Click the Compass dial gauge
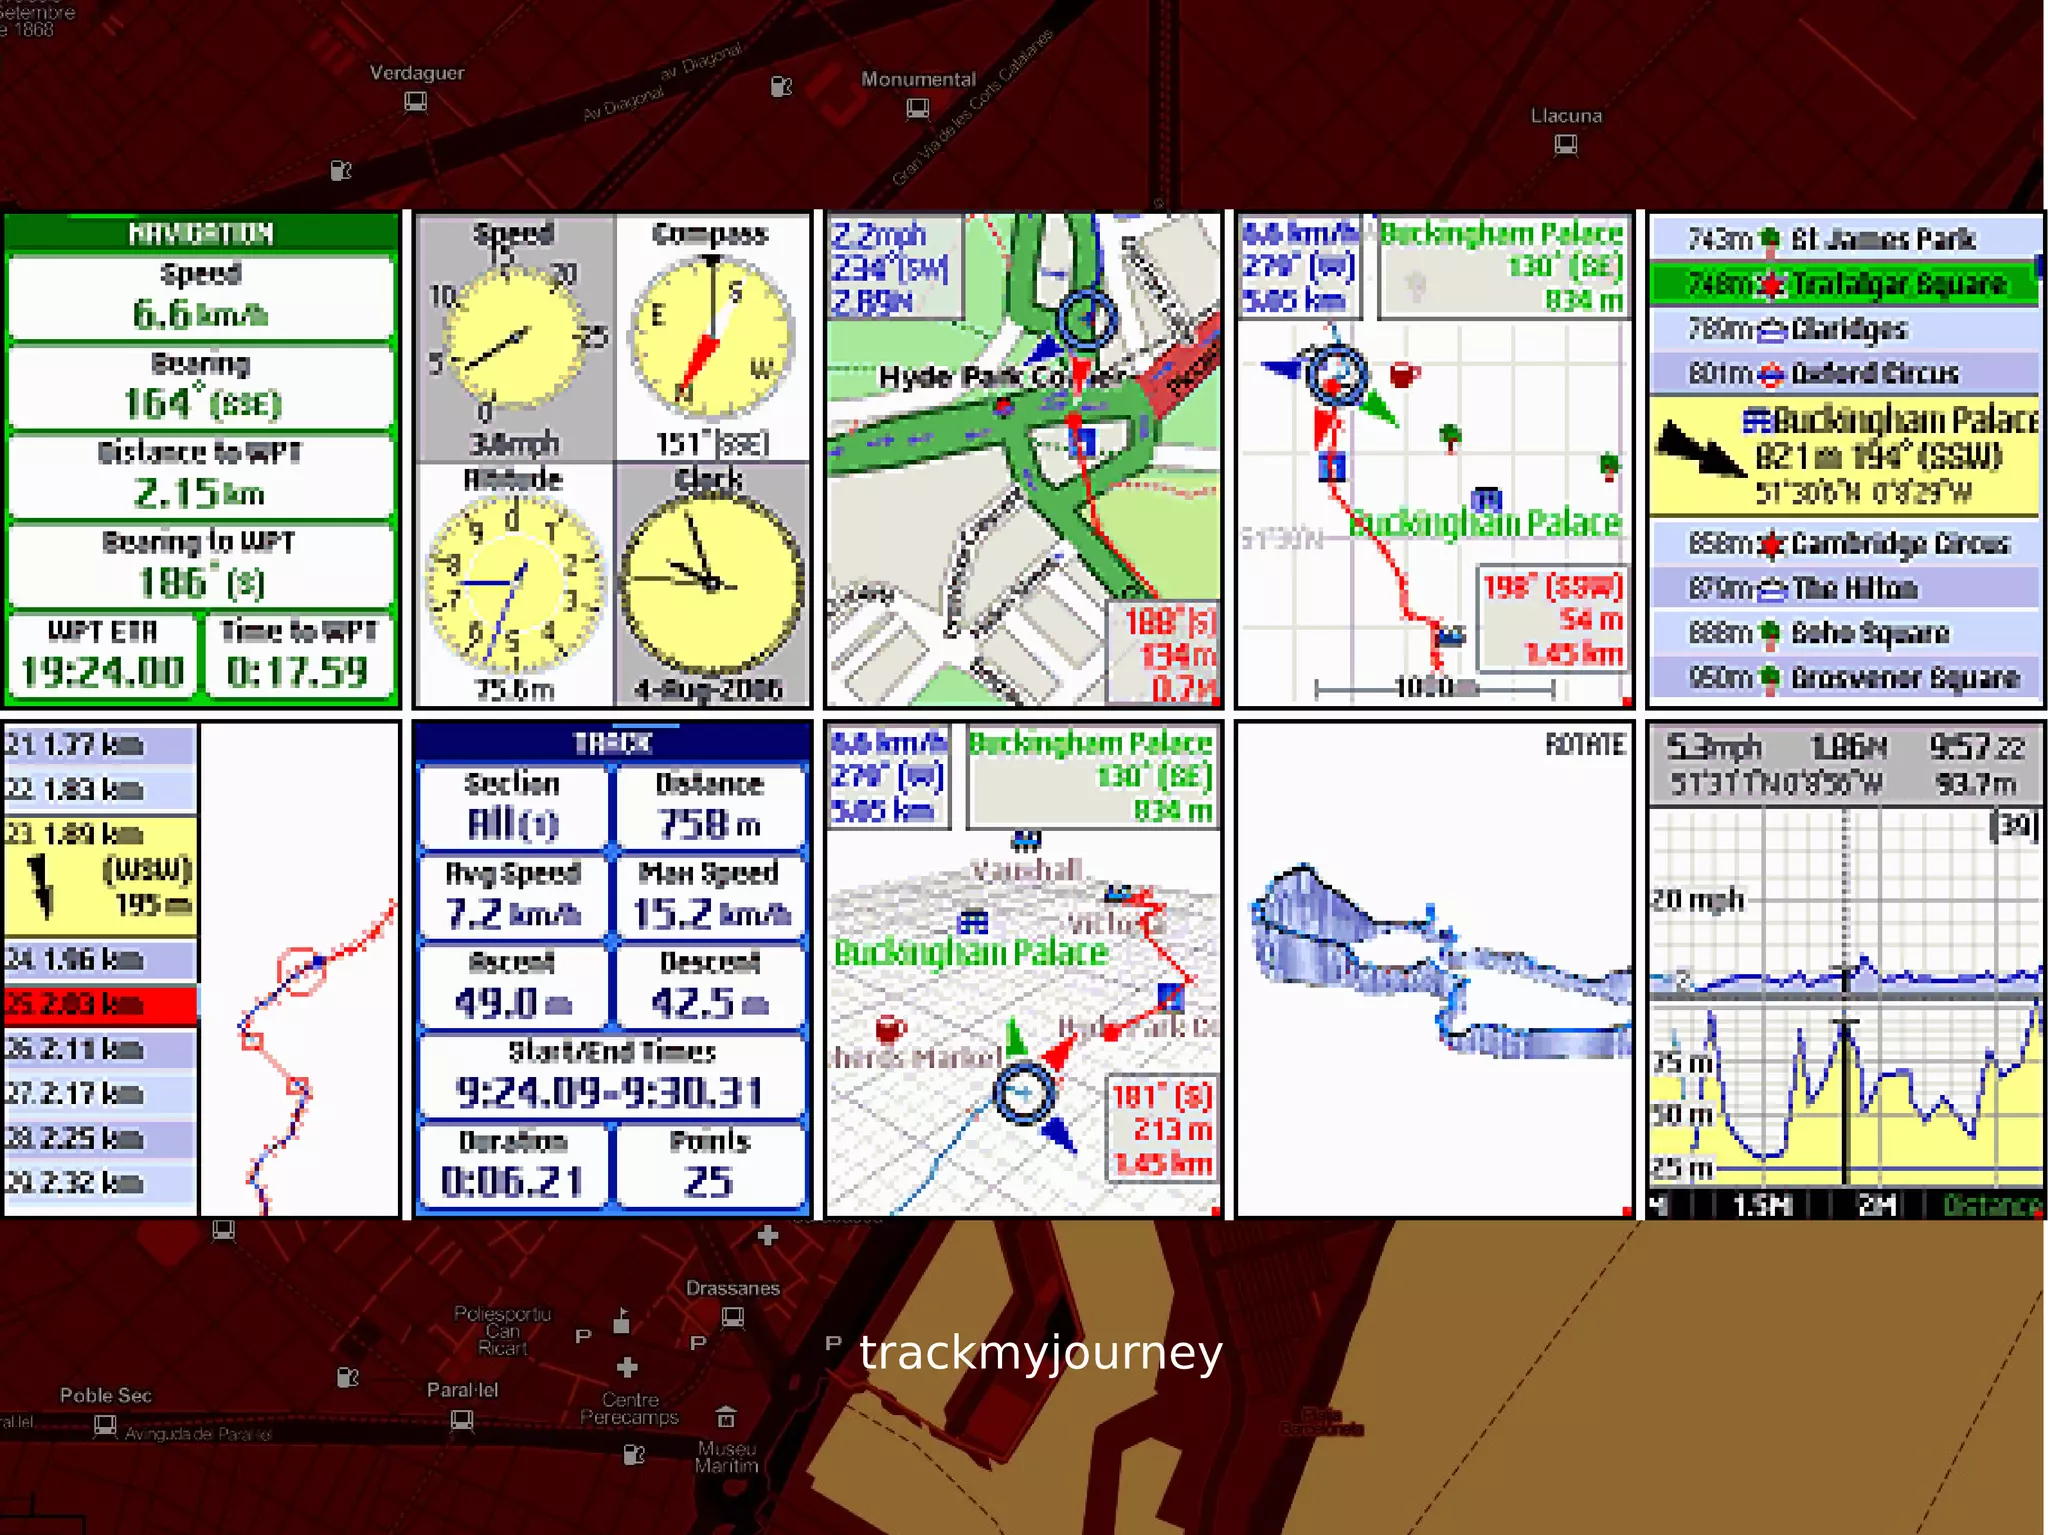The image size is (2048, 1535). point(711,337)
